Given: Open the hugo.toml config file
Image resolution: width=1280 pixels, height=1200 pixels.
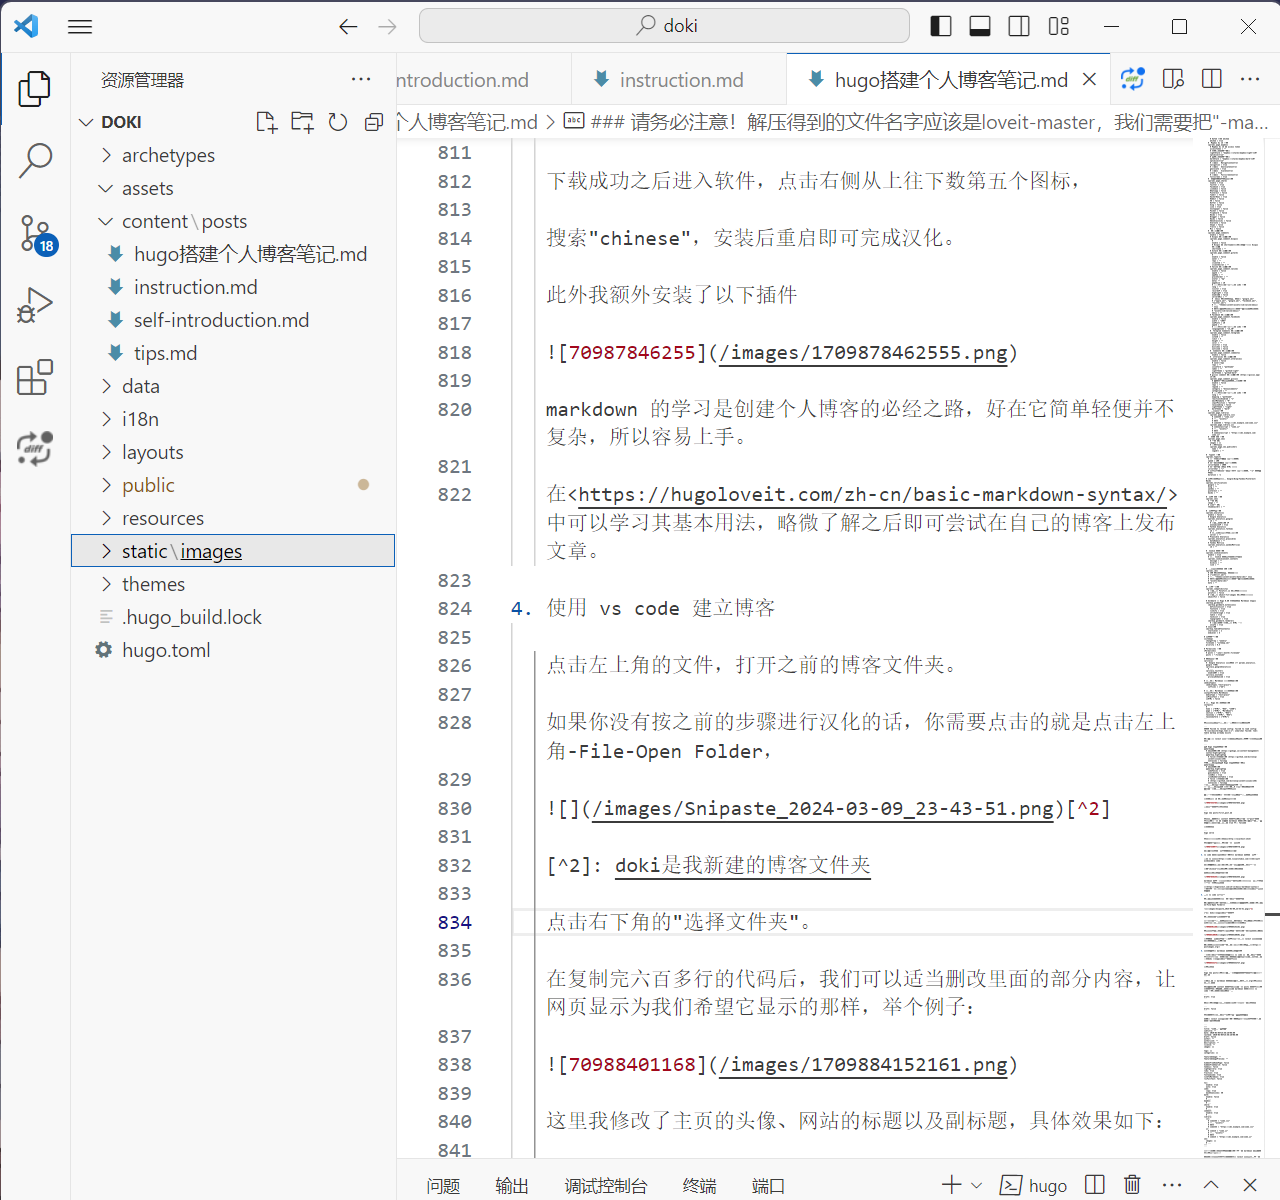Looking at the screenshot, I should [x=233, y=650].
